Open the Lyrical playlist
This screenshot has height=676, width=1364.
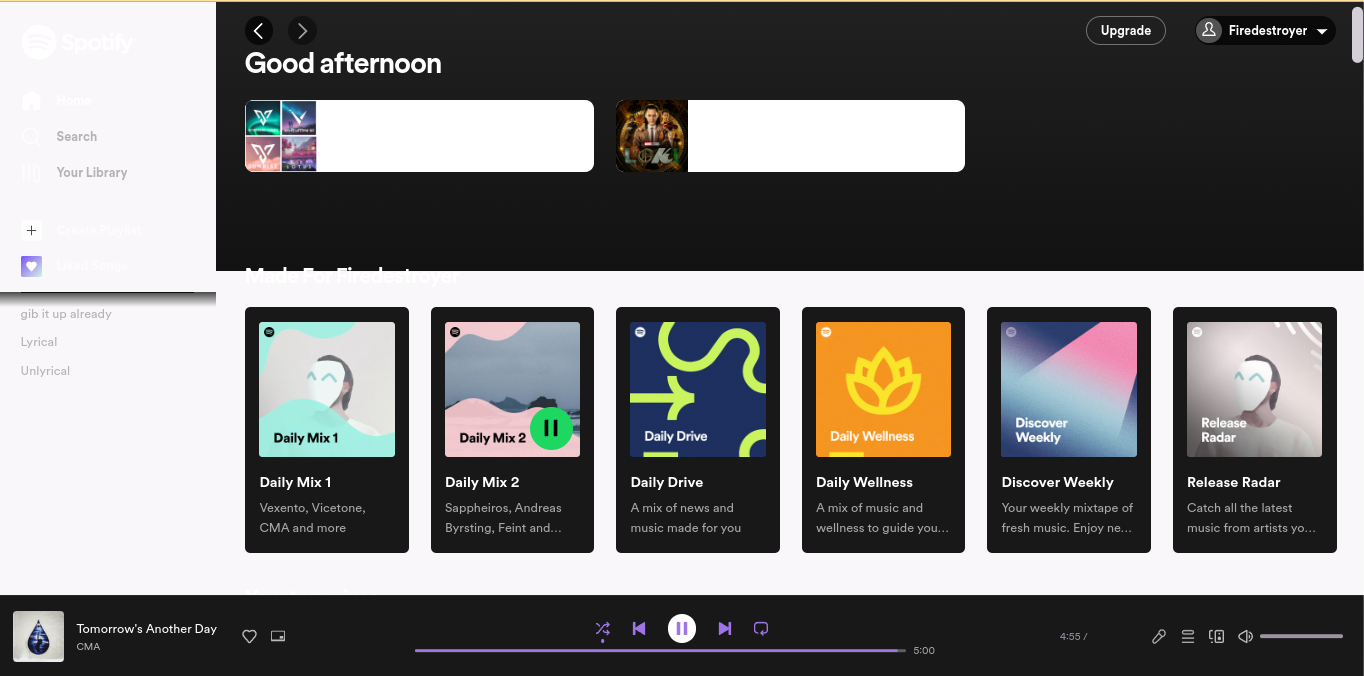tap(39, 342)
